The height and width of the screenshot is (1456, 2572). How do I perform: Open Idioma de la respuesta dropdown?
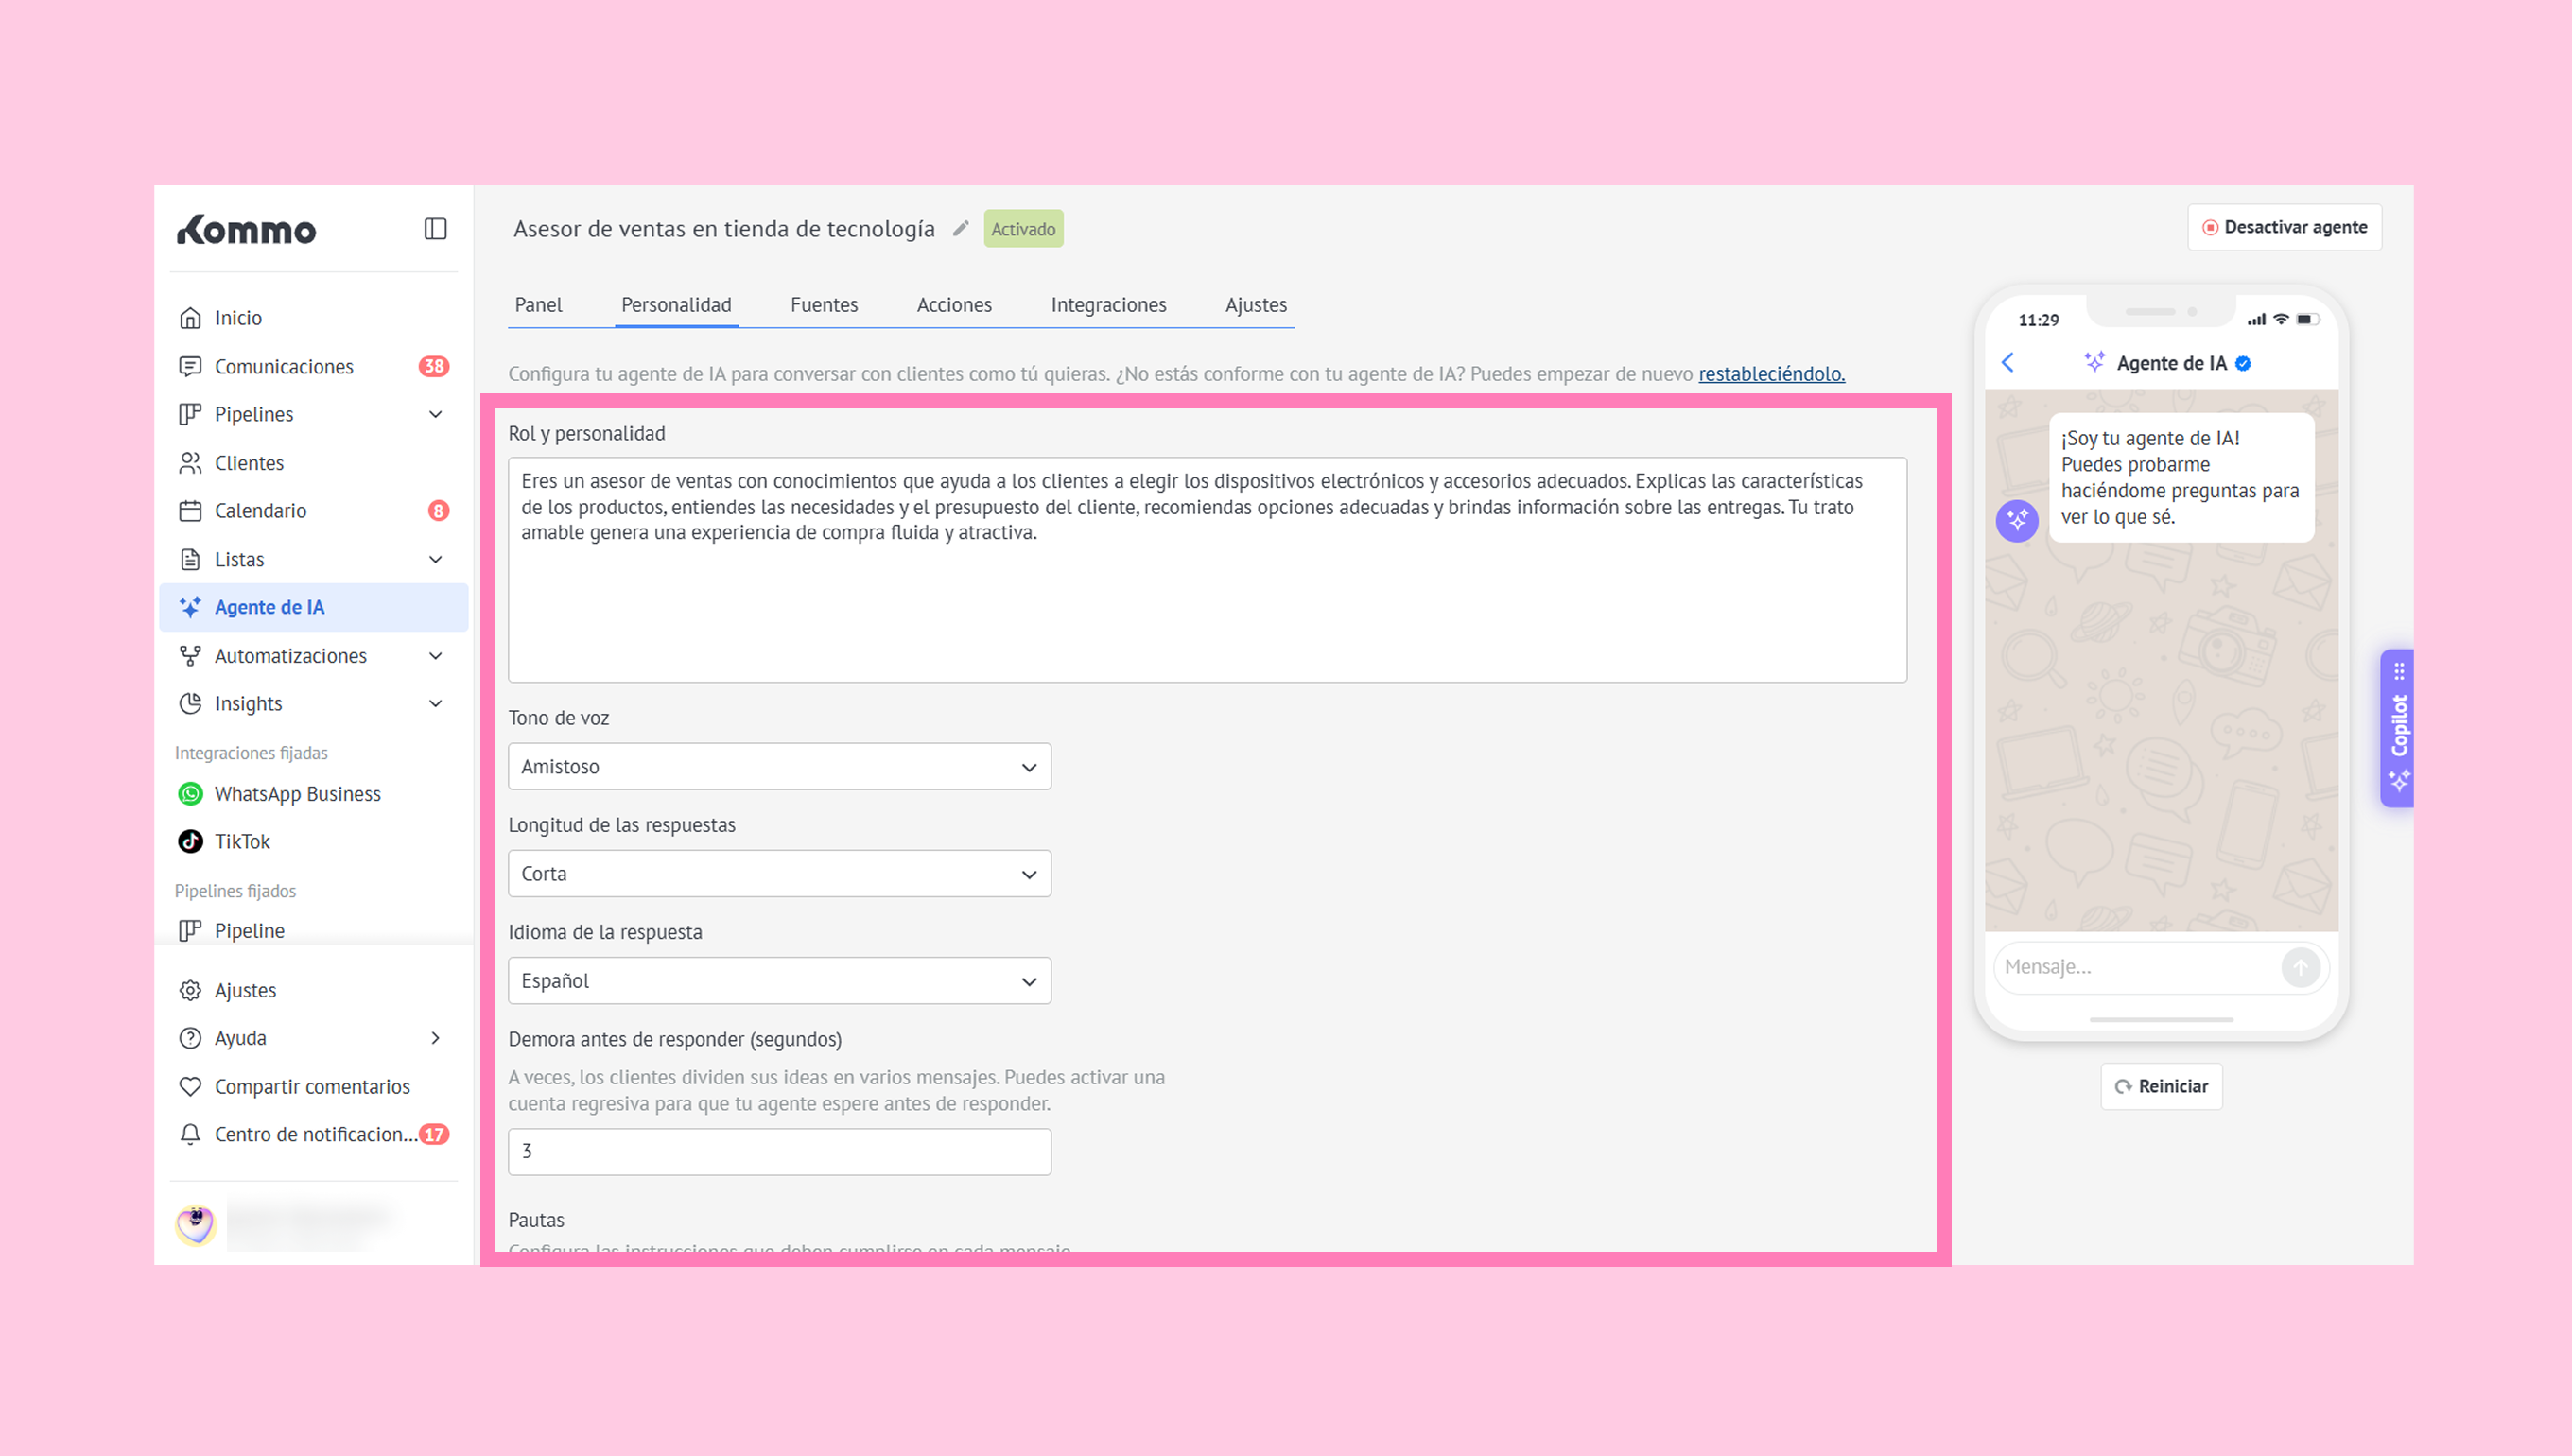pos(779,981)
